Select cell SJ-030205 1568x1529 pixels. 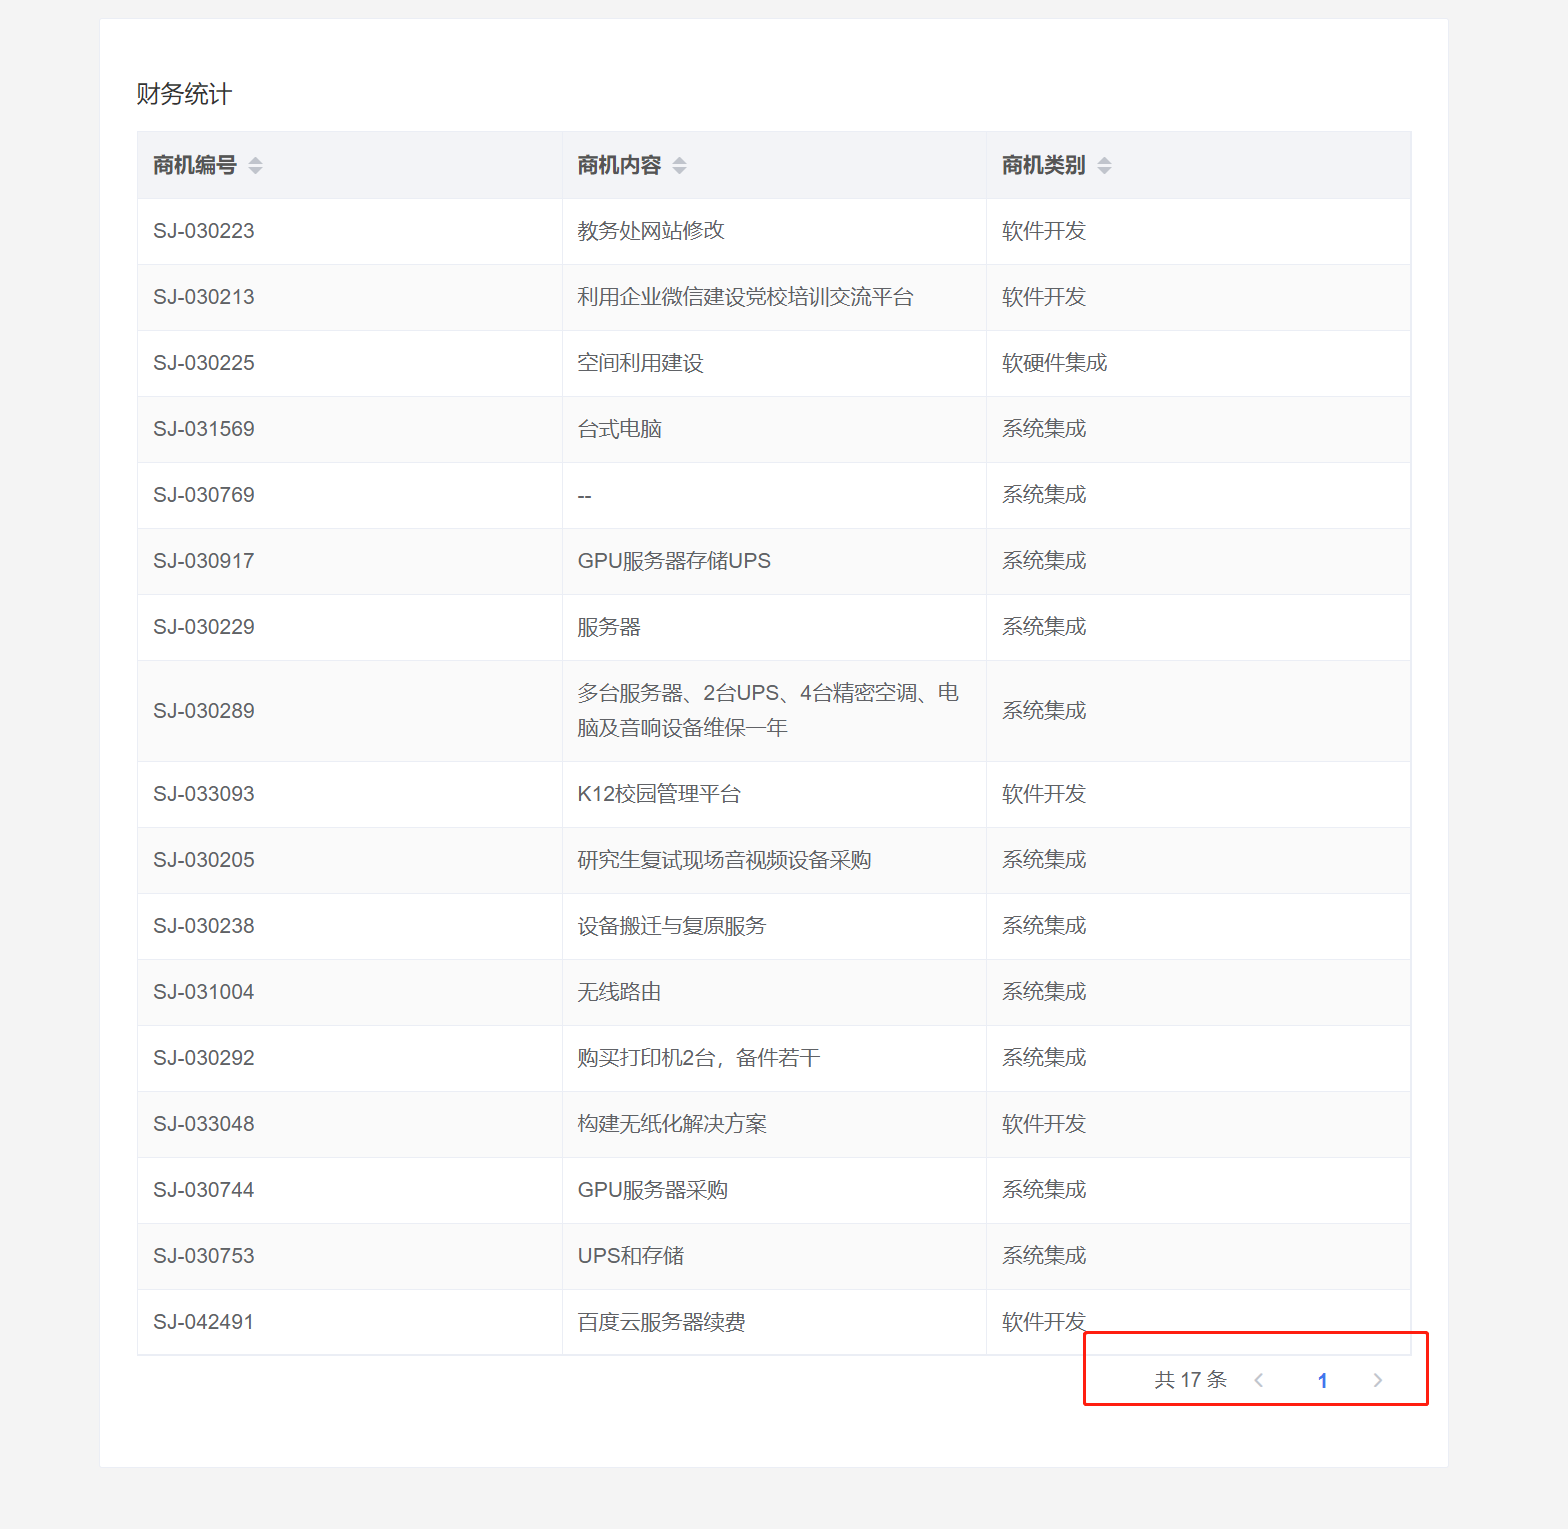pyautogui.click(x=350, y=860)
